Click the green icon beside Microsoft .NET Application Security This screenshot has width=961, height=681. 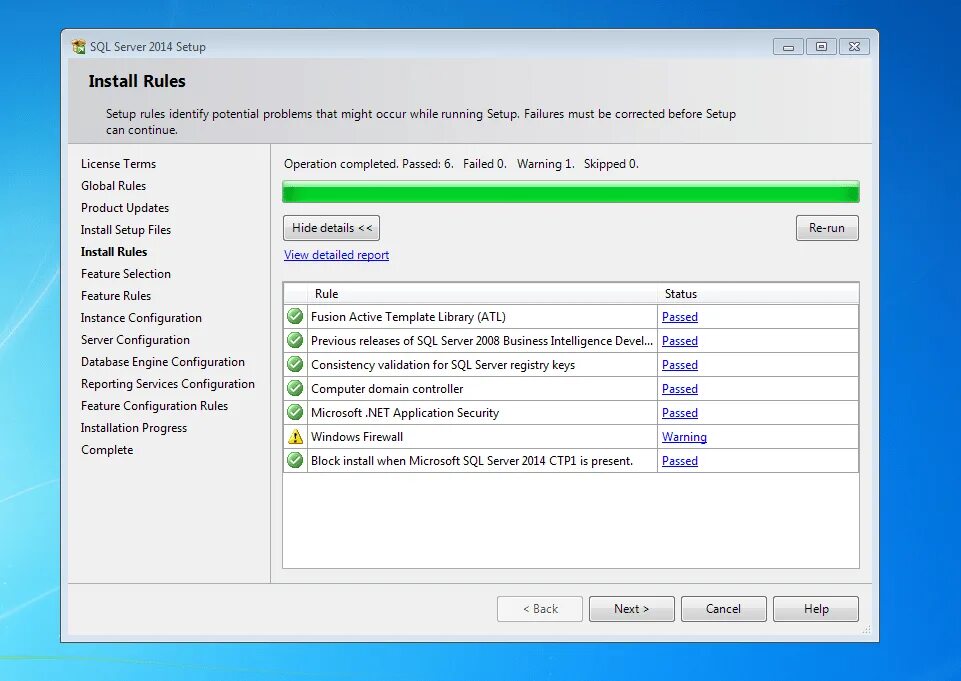[x=294, y=412]
